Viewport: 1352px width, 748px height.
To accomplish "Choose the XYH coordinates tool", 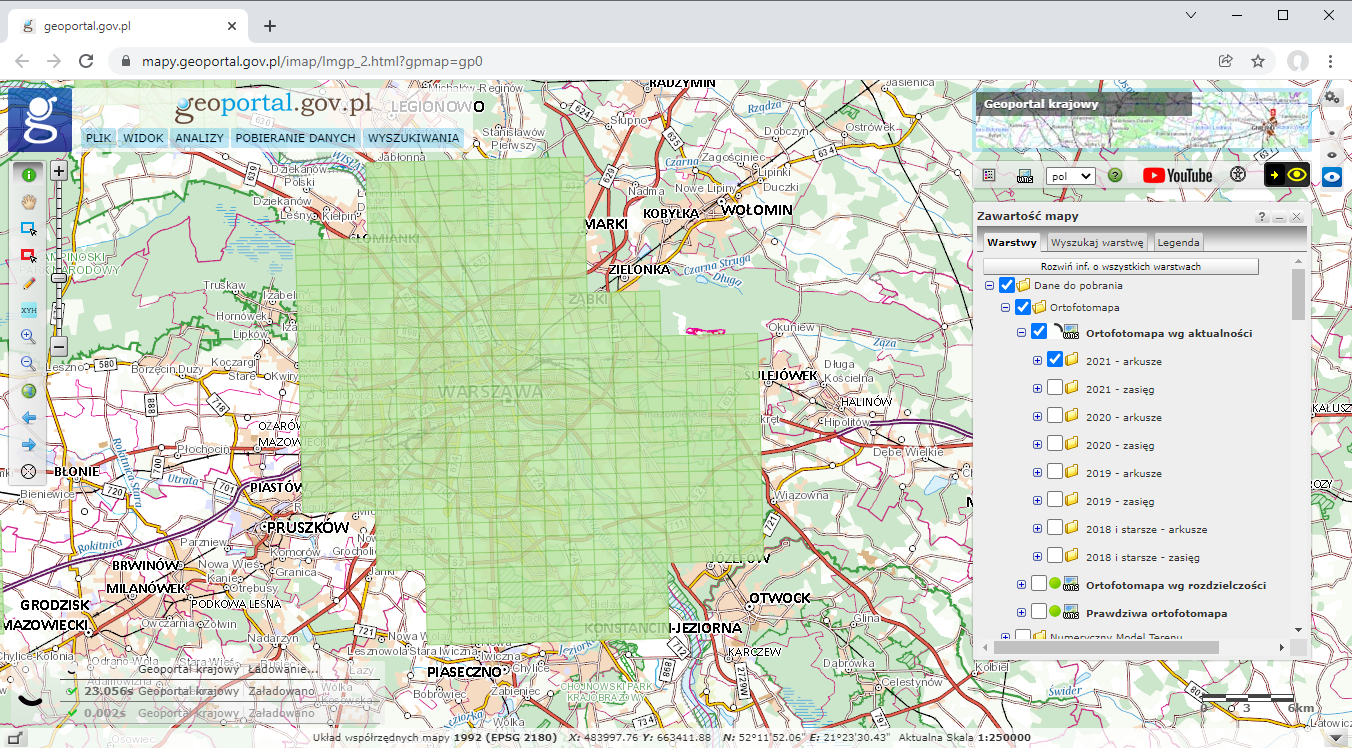I will [x=29, y=310].
